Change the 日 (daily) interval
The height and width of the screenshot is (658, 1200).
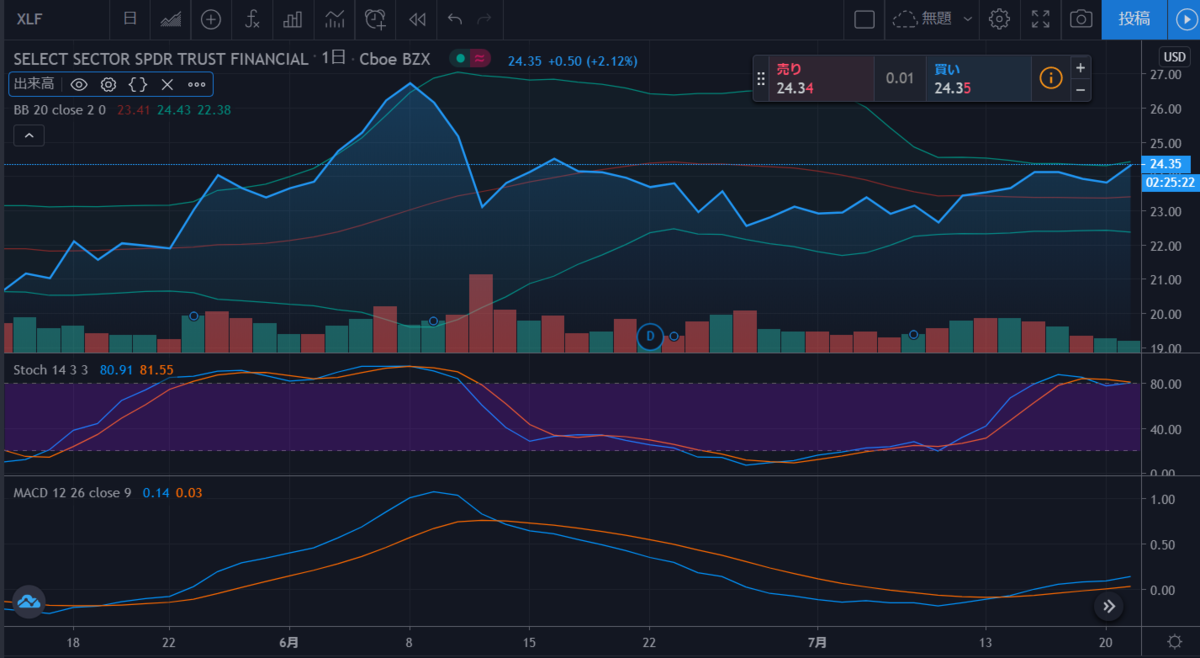point(129,19)
